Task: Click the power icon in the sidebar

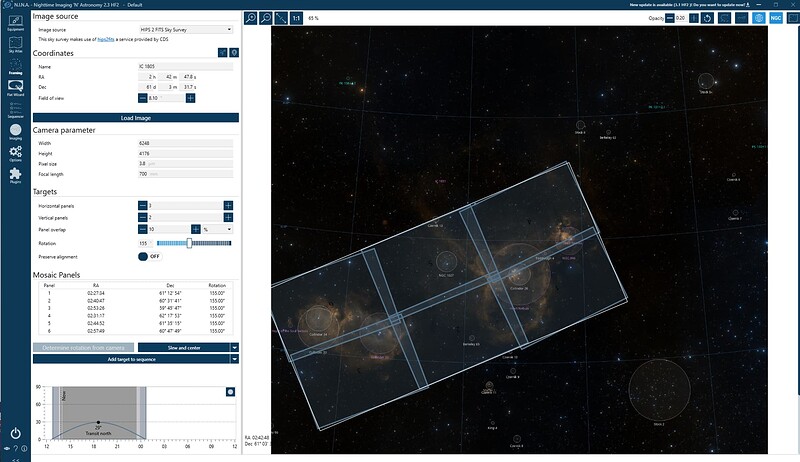Action: pos(15,433)
